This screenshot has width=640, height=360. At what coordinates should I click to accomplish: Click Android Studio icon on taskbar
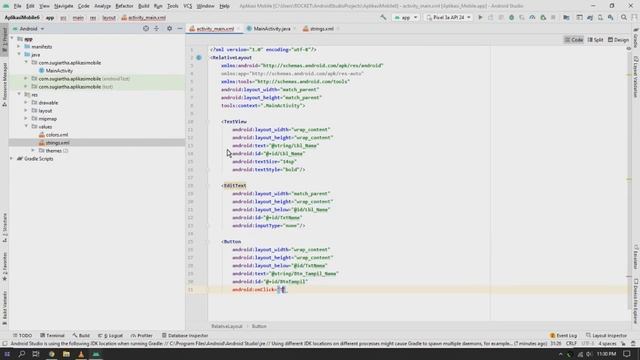[96, 354]
